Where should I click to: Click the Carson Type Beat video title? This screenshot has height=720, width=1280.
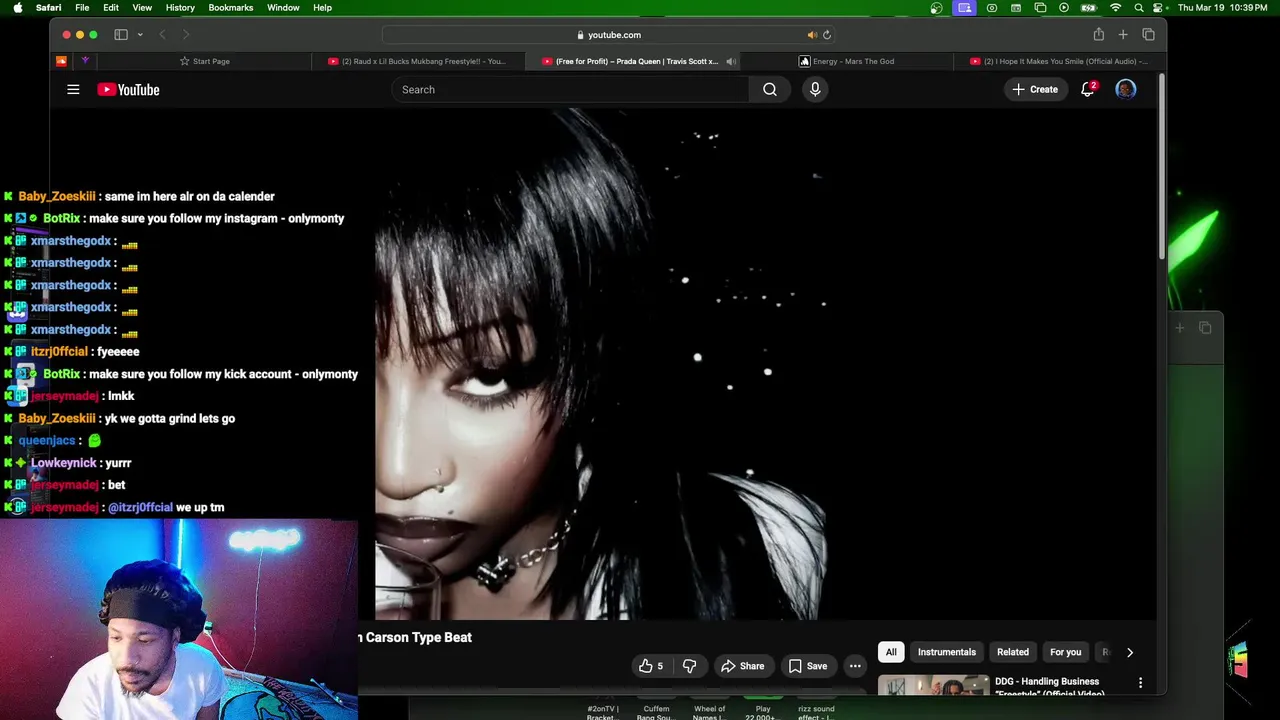(416, 637)
